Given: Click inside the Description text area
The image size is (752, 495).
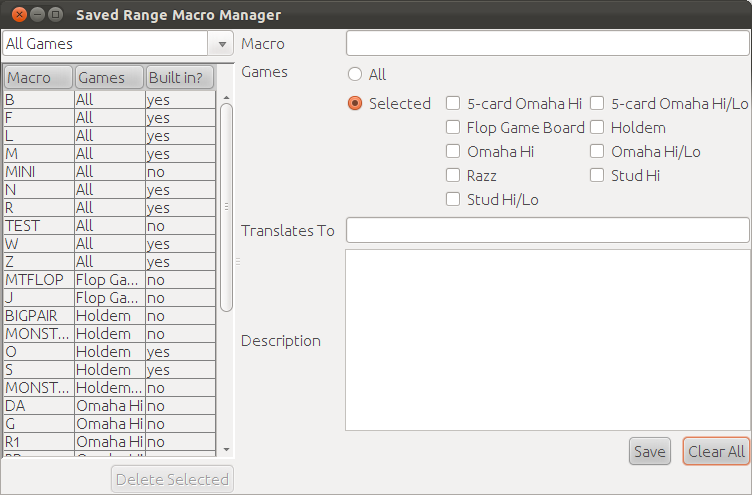Looking at the screenshot, I should (548, 340).
